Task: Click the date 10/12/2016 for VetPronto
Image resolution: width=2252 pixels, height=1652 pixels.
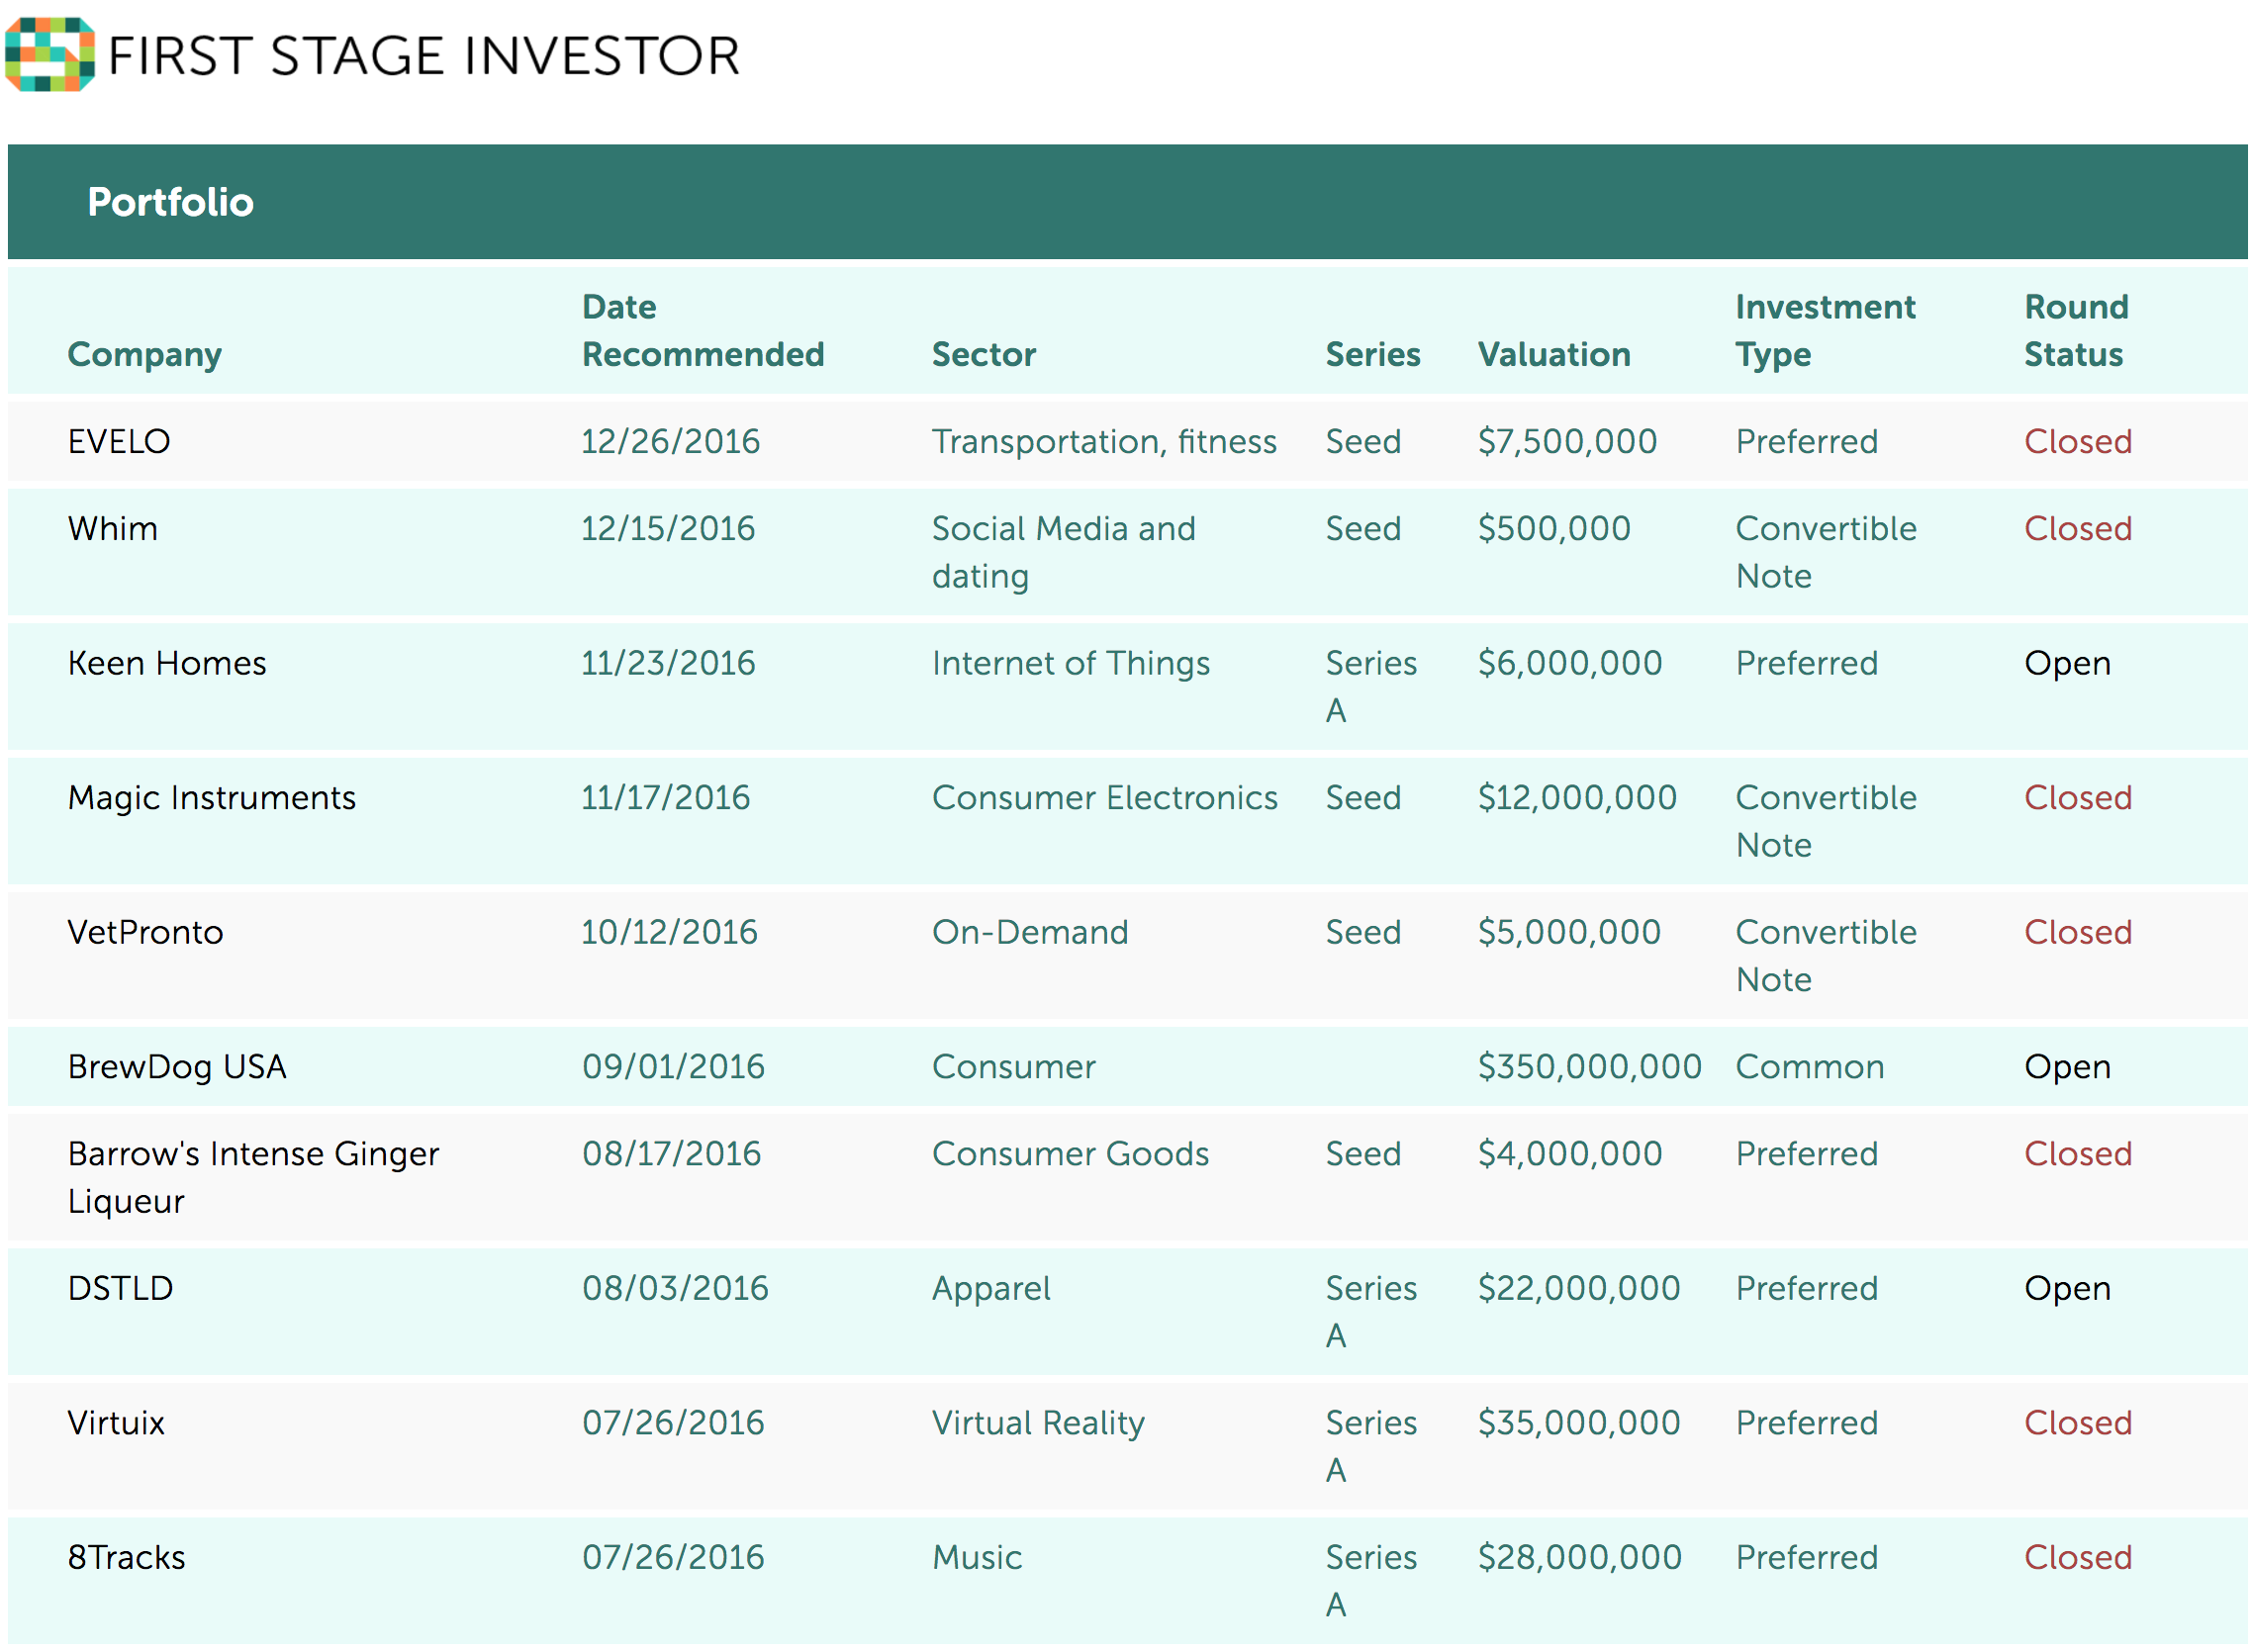Action: 670,933
